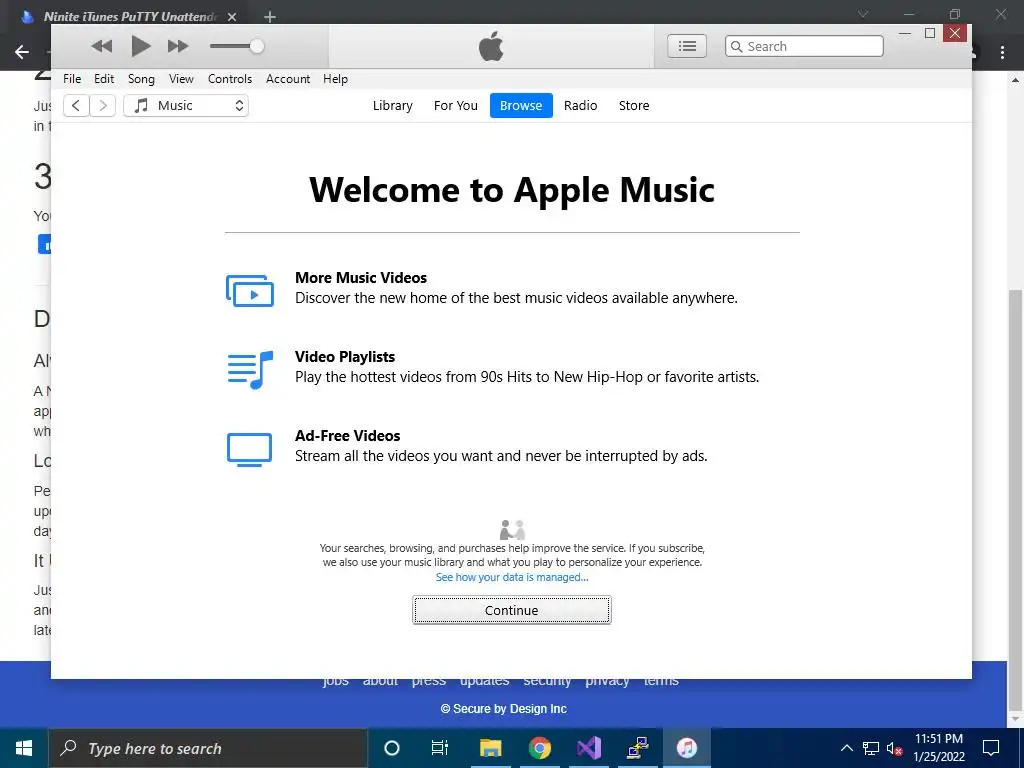Click the 'Welcome to Apple Music' heading

coord(512,190)
